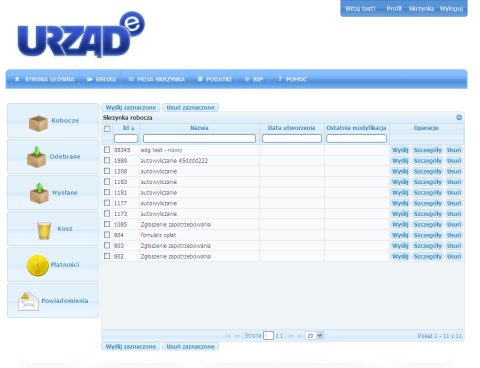The width and height of the screenshot is (480, 368).
Task: Open the BIP menu item
Action: [x=254, y=79]
